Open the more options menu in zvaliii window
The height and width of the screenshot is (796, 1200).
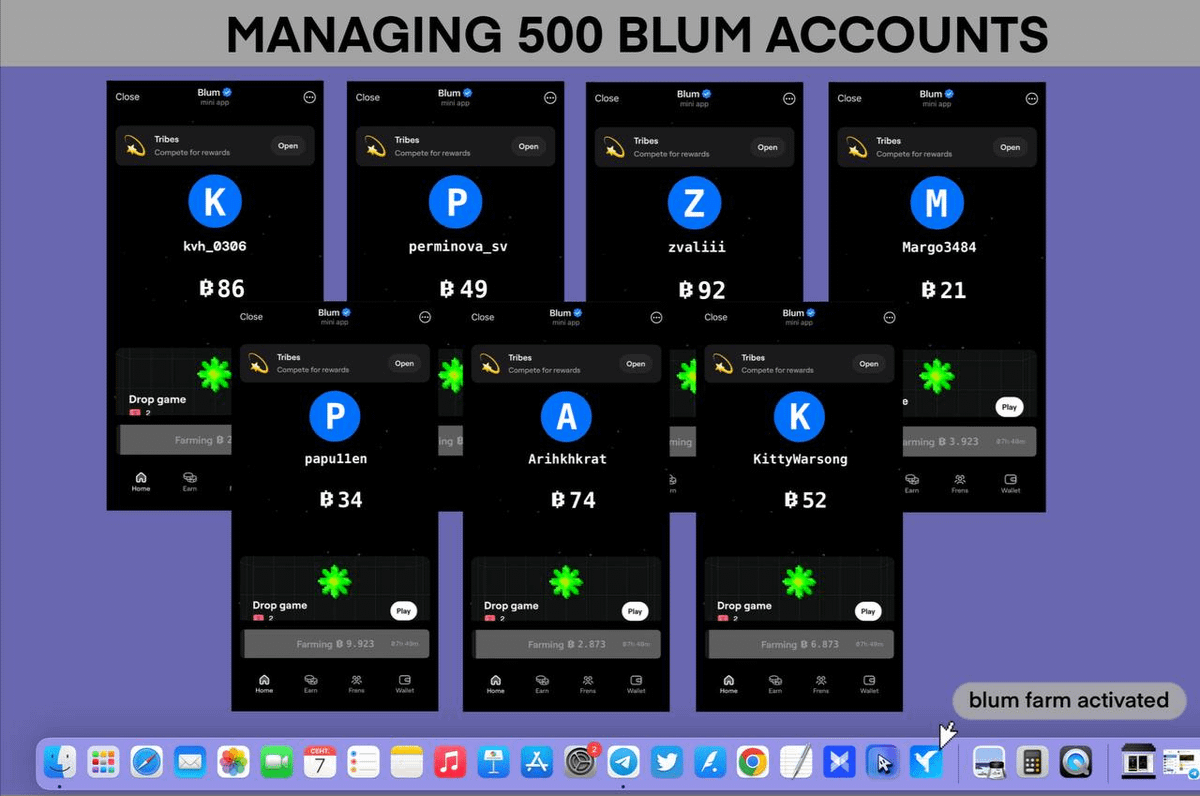[790, 98]
